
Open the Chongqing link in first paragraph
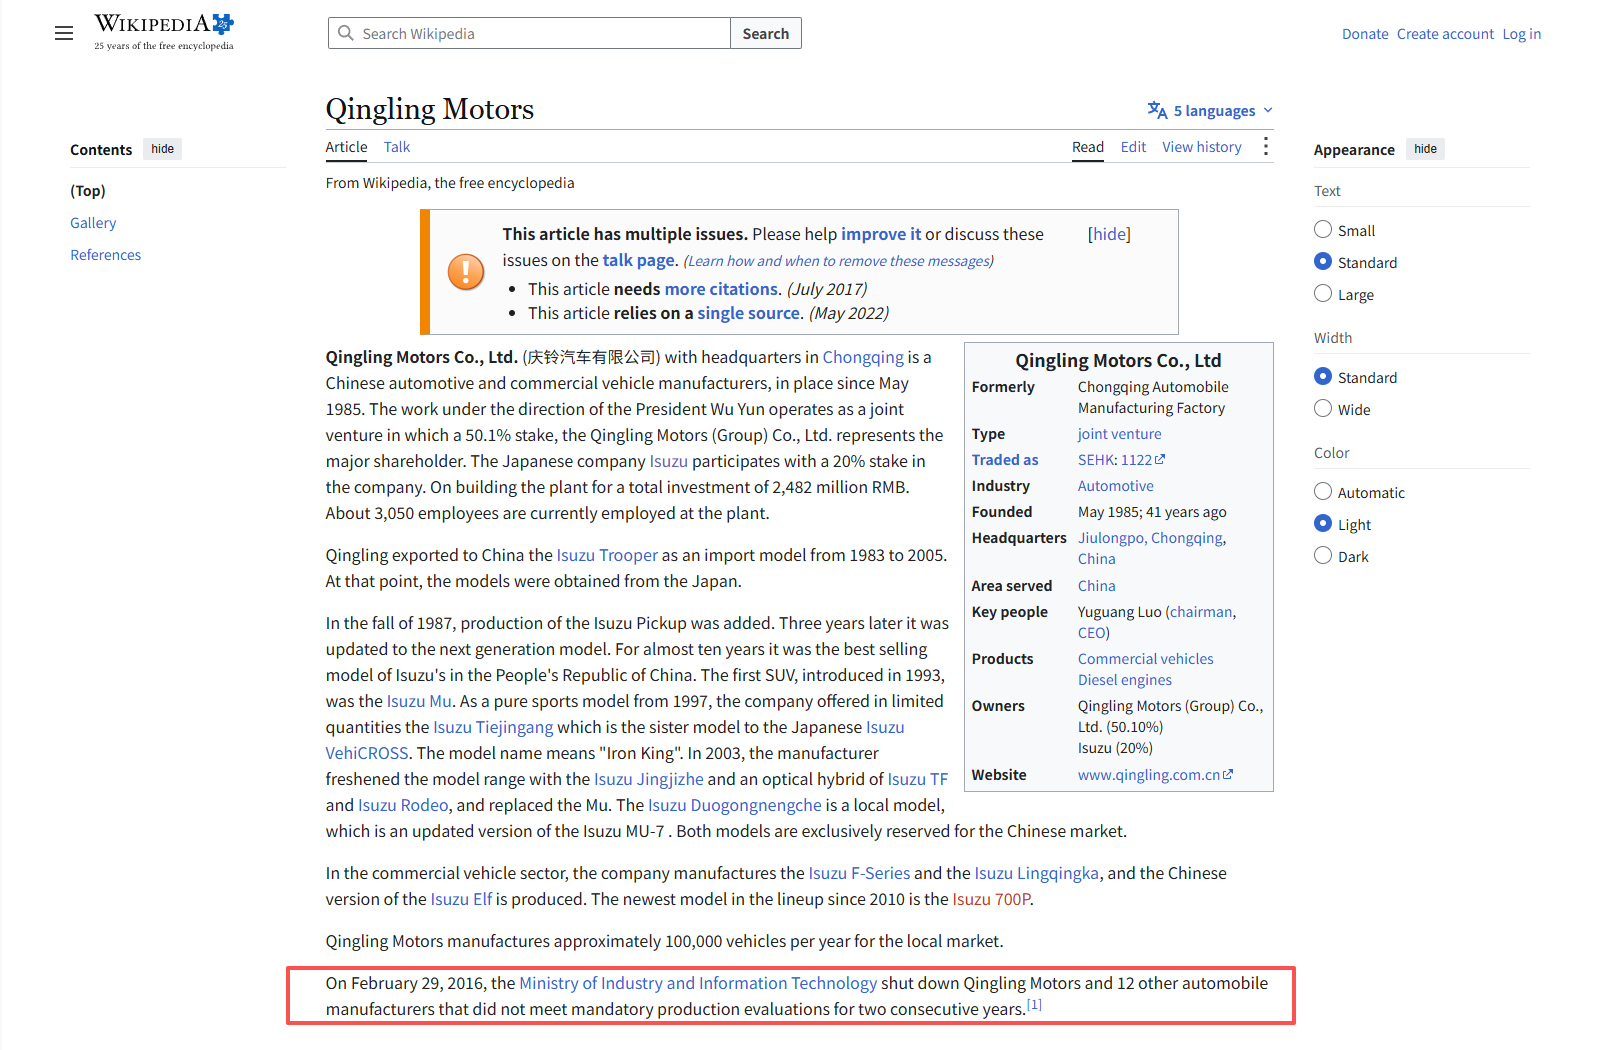pyautogui.click(x=863, y=357)
